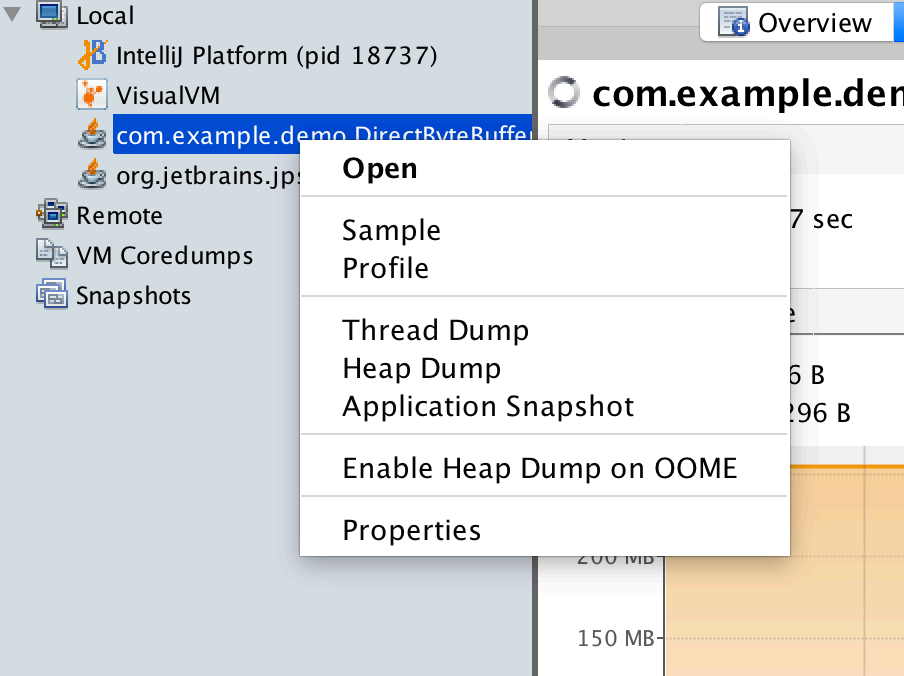Select the VisualVM tree entry

pos(168,95)
